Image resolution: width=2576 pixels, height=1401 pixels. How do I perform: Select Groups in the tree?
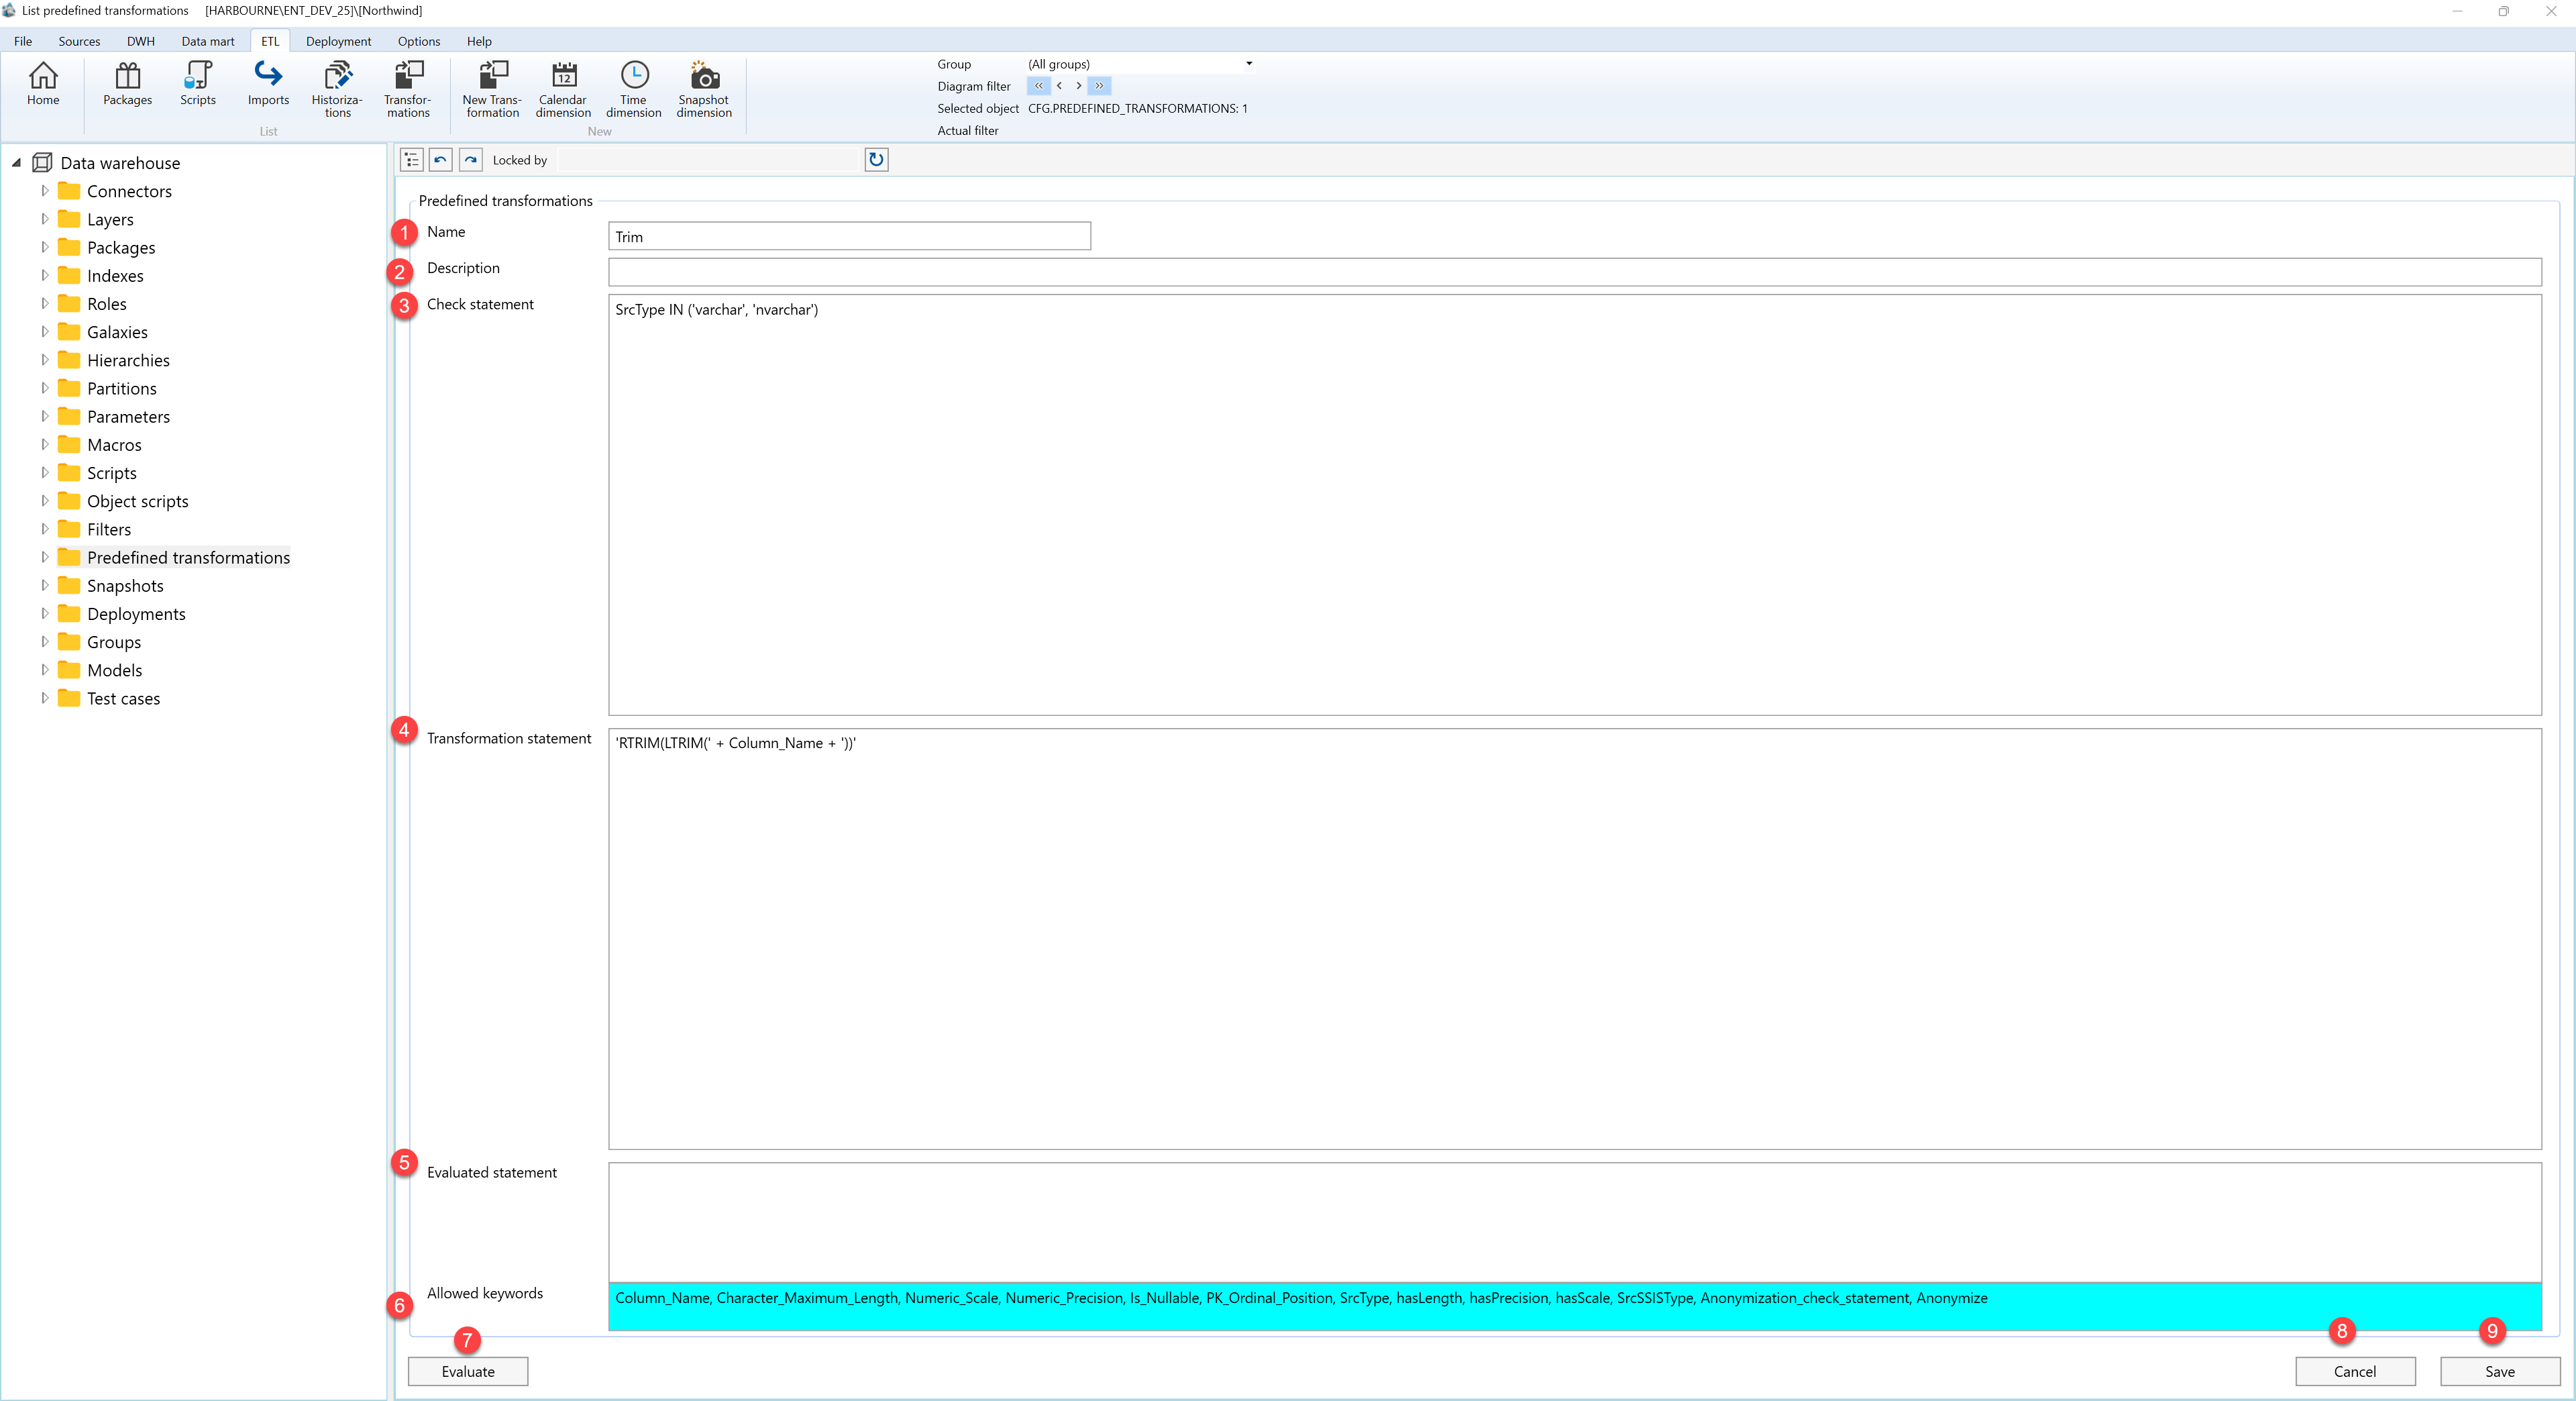click(x=114, y=642)
